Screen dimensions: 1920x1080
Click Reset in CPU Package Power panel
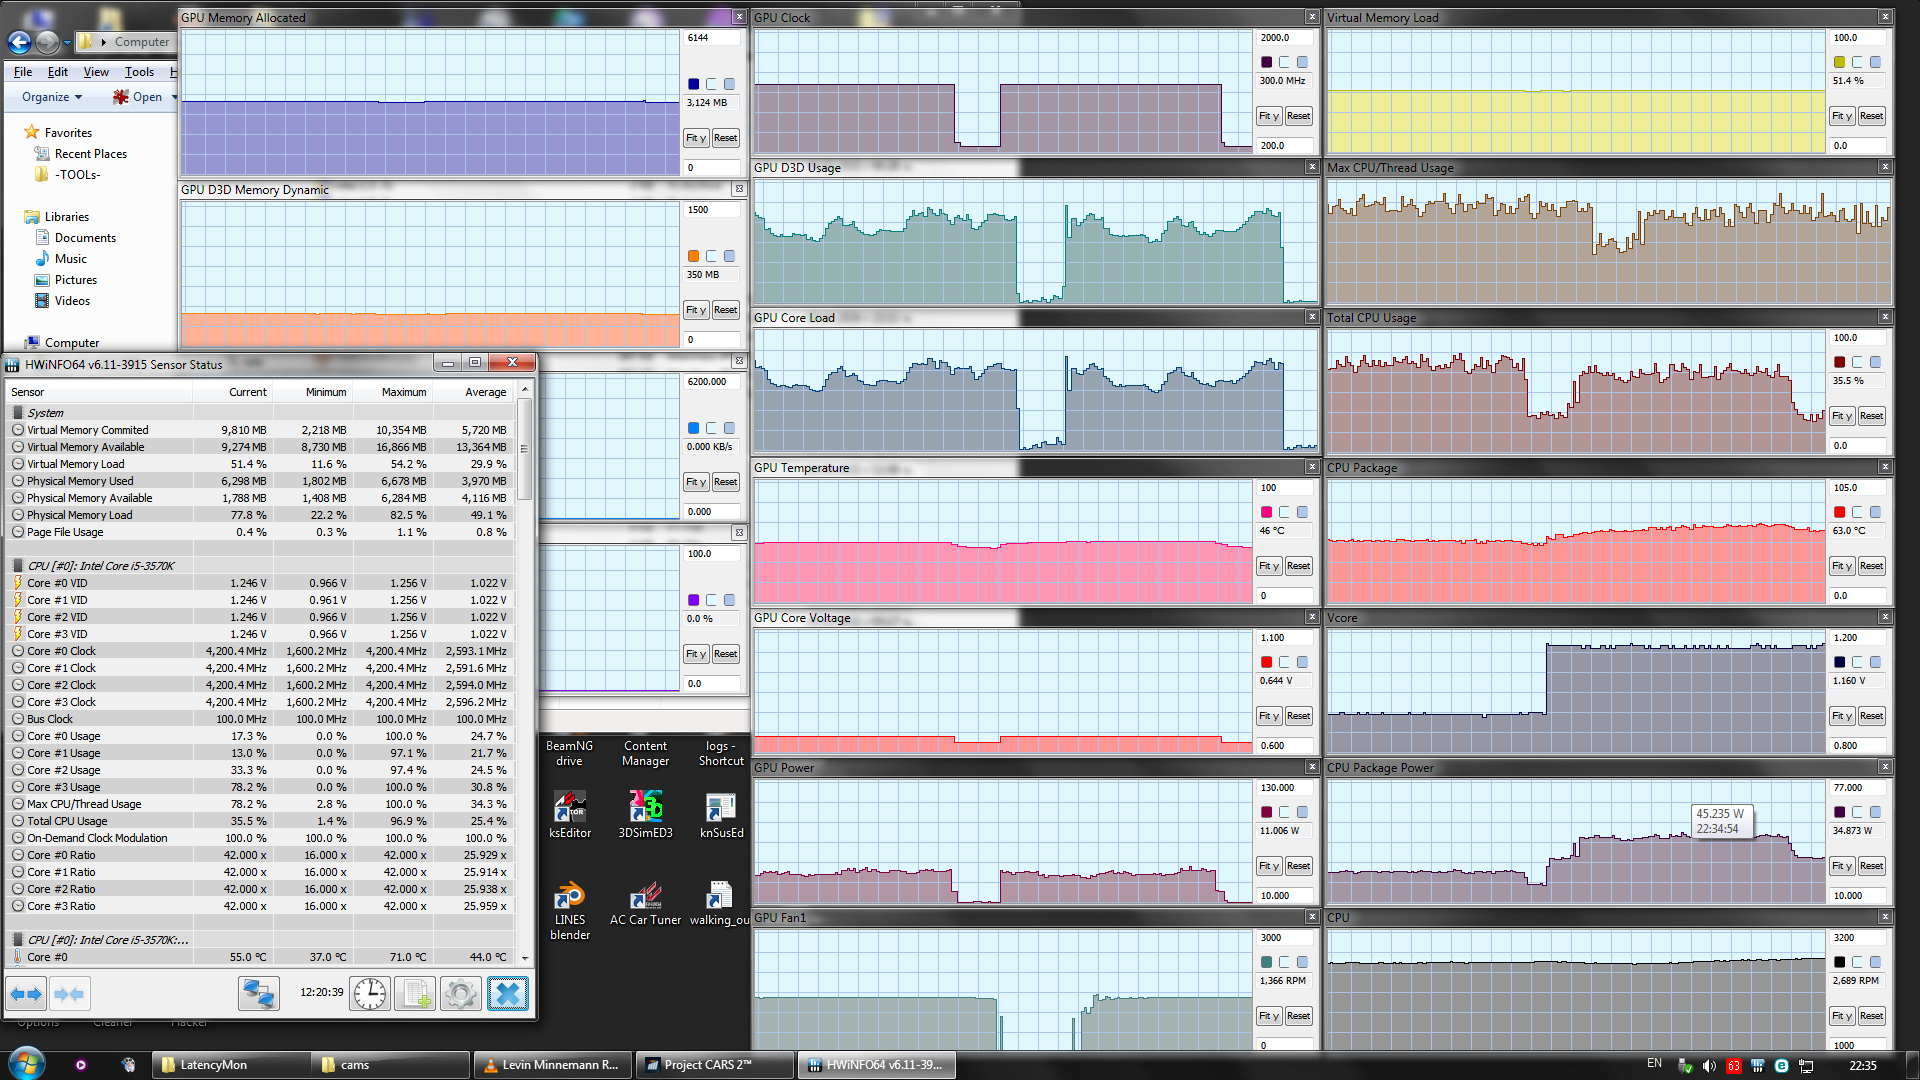[1871, 866]
